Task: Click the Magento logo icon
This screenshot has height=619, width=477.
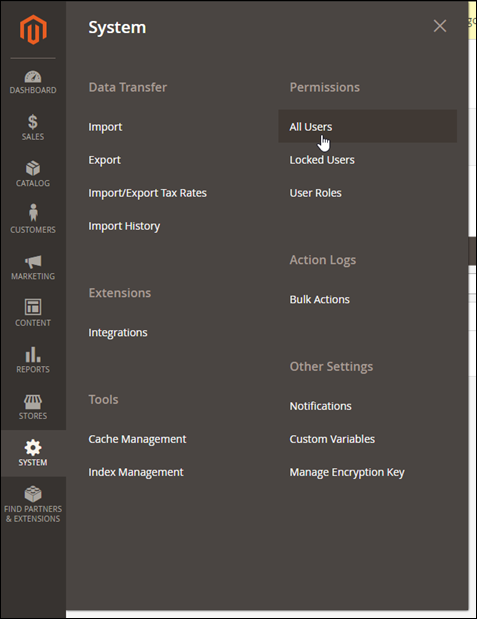Action: [33, 30]
